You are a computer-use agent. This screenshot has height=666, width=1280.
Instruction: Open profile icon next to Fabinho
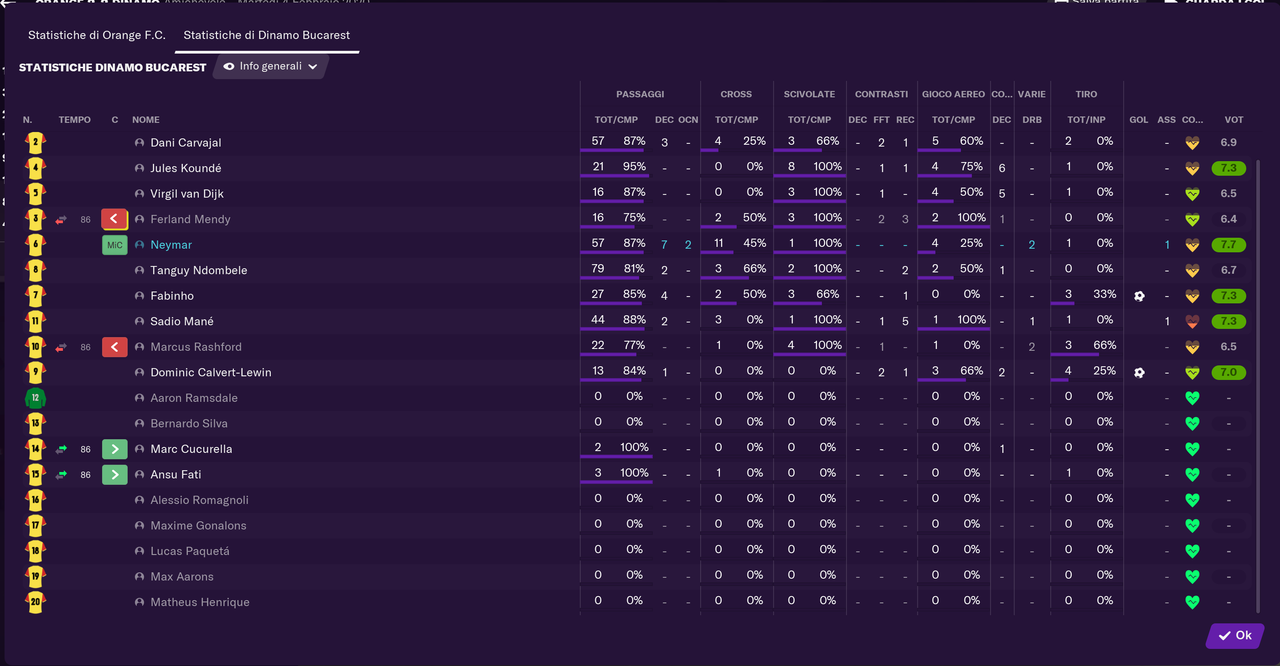click(139, 296)
